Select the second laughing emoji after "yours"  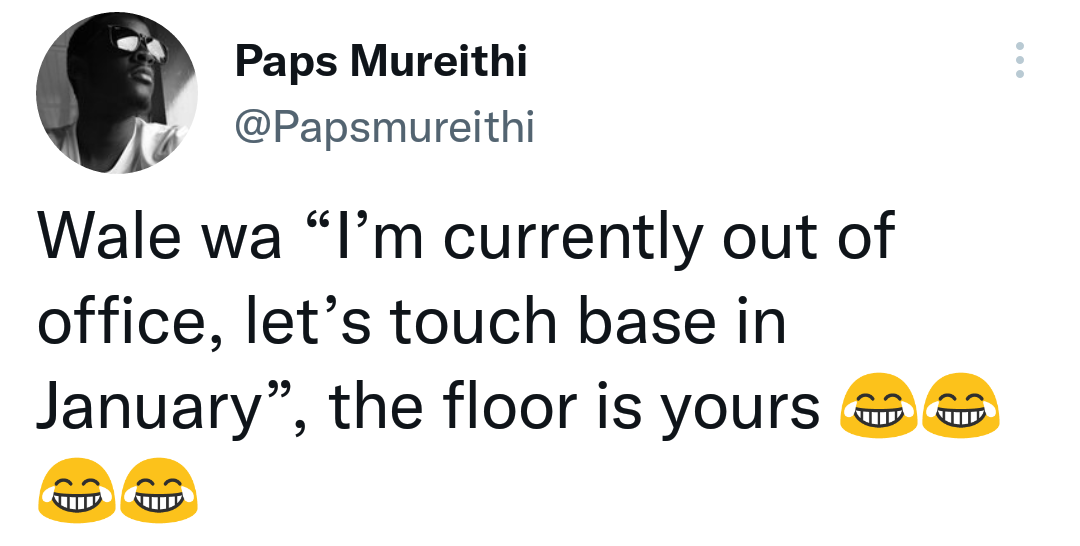tap(960, 406)
